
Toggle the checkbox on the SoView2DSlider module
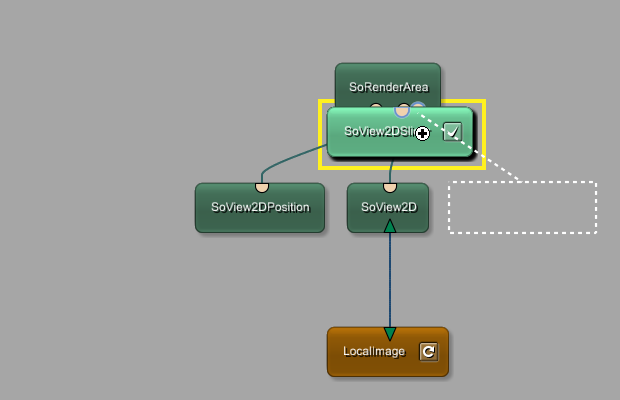pyautogui.click(x=452, y=132)
